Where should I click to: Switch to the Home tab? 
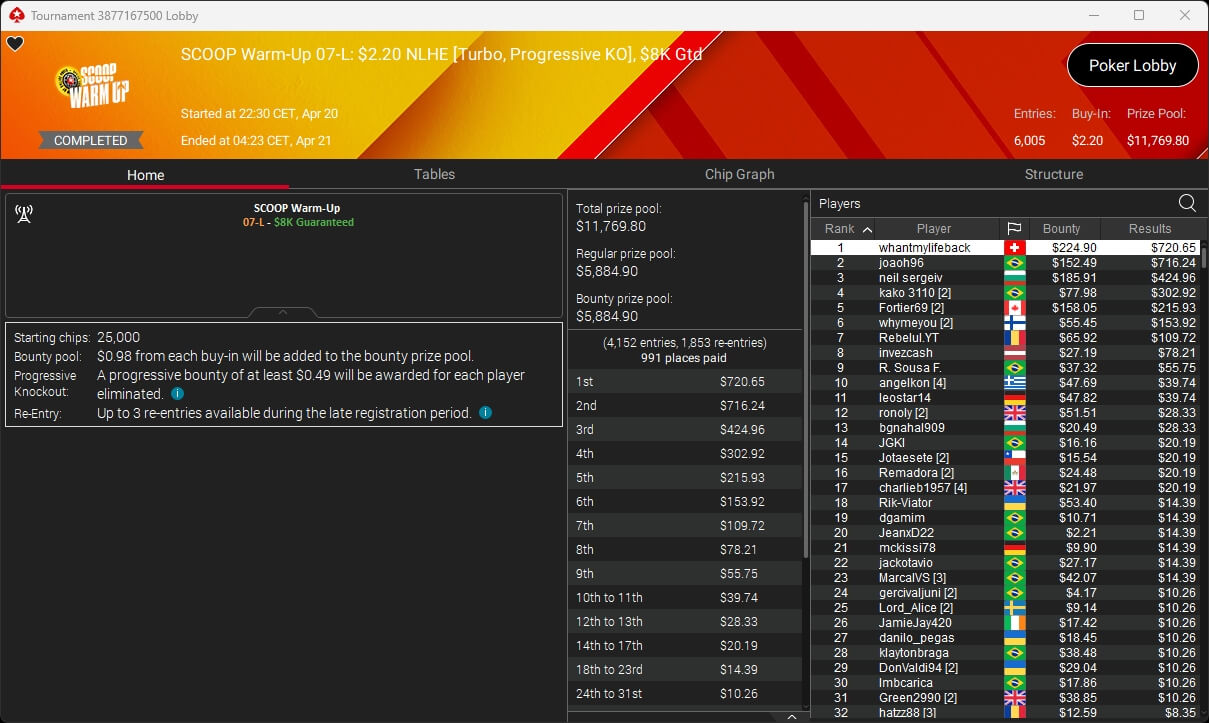point(145,175)
